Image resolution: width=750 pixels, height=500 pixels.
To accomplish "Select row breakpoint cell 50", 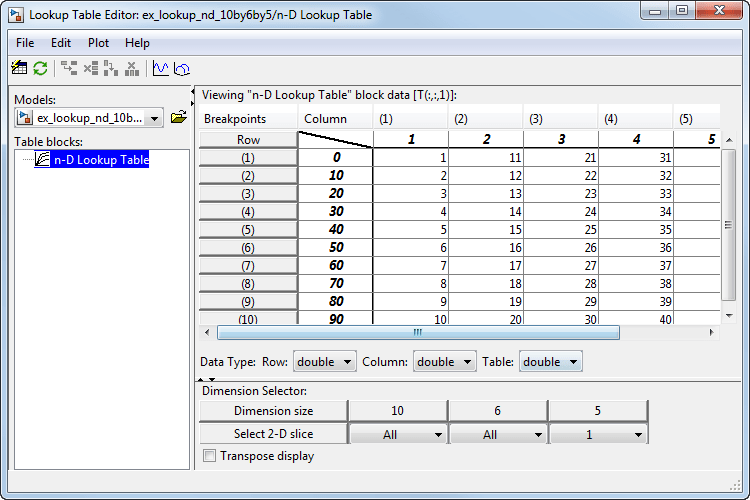I will [335, 247].
